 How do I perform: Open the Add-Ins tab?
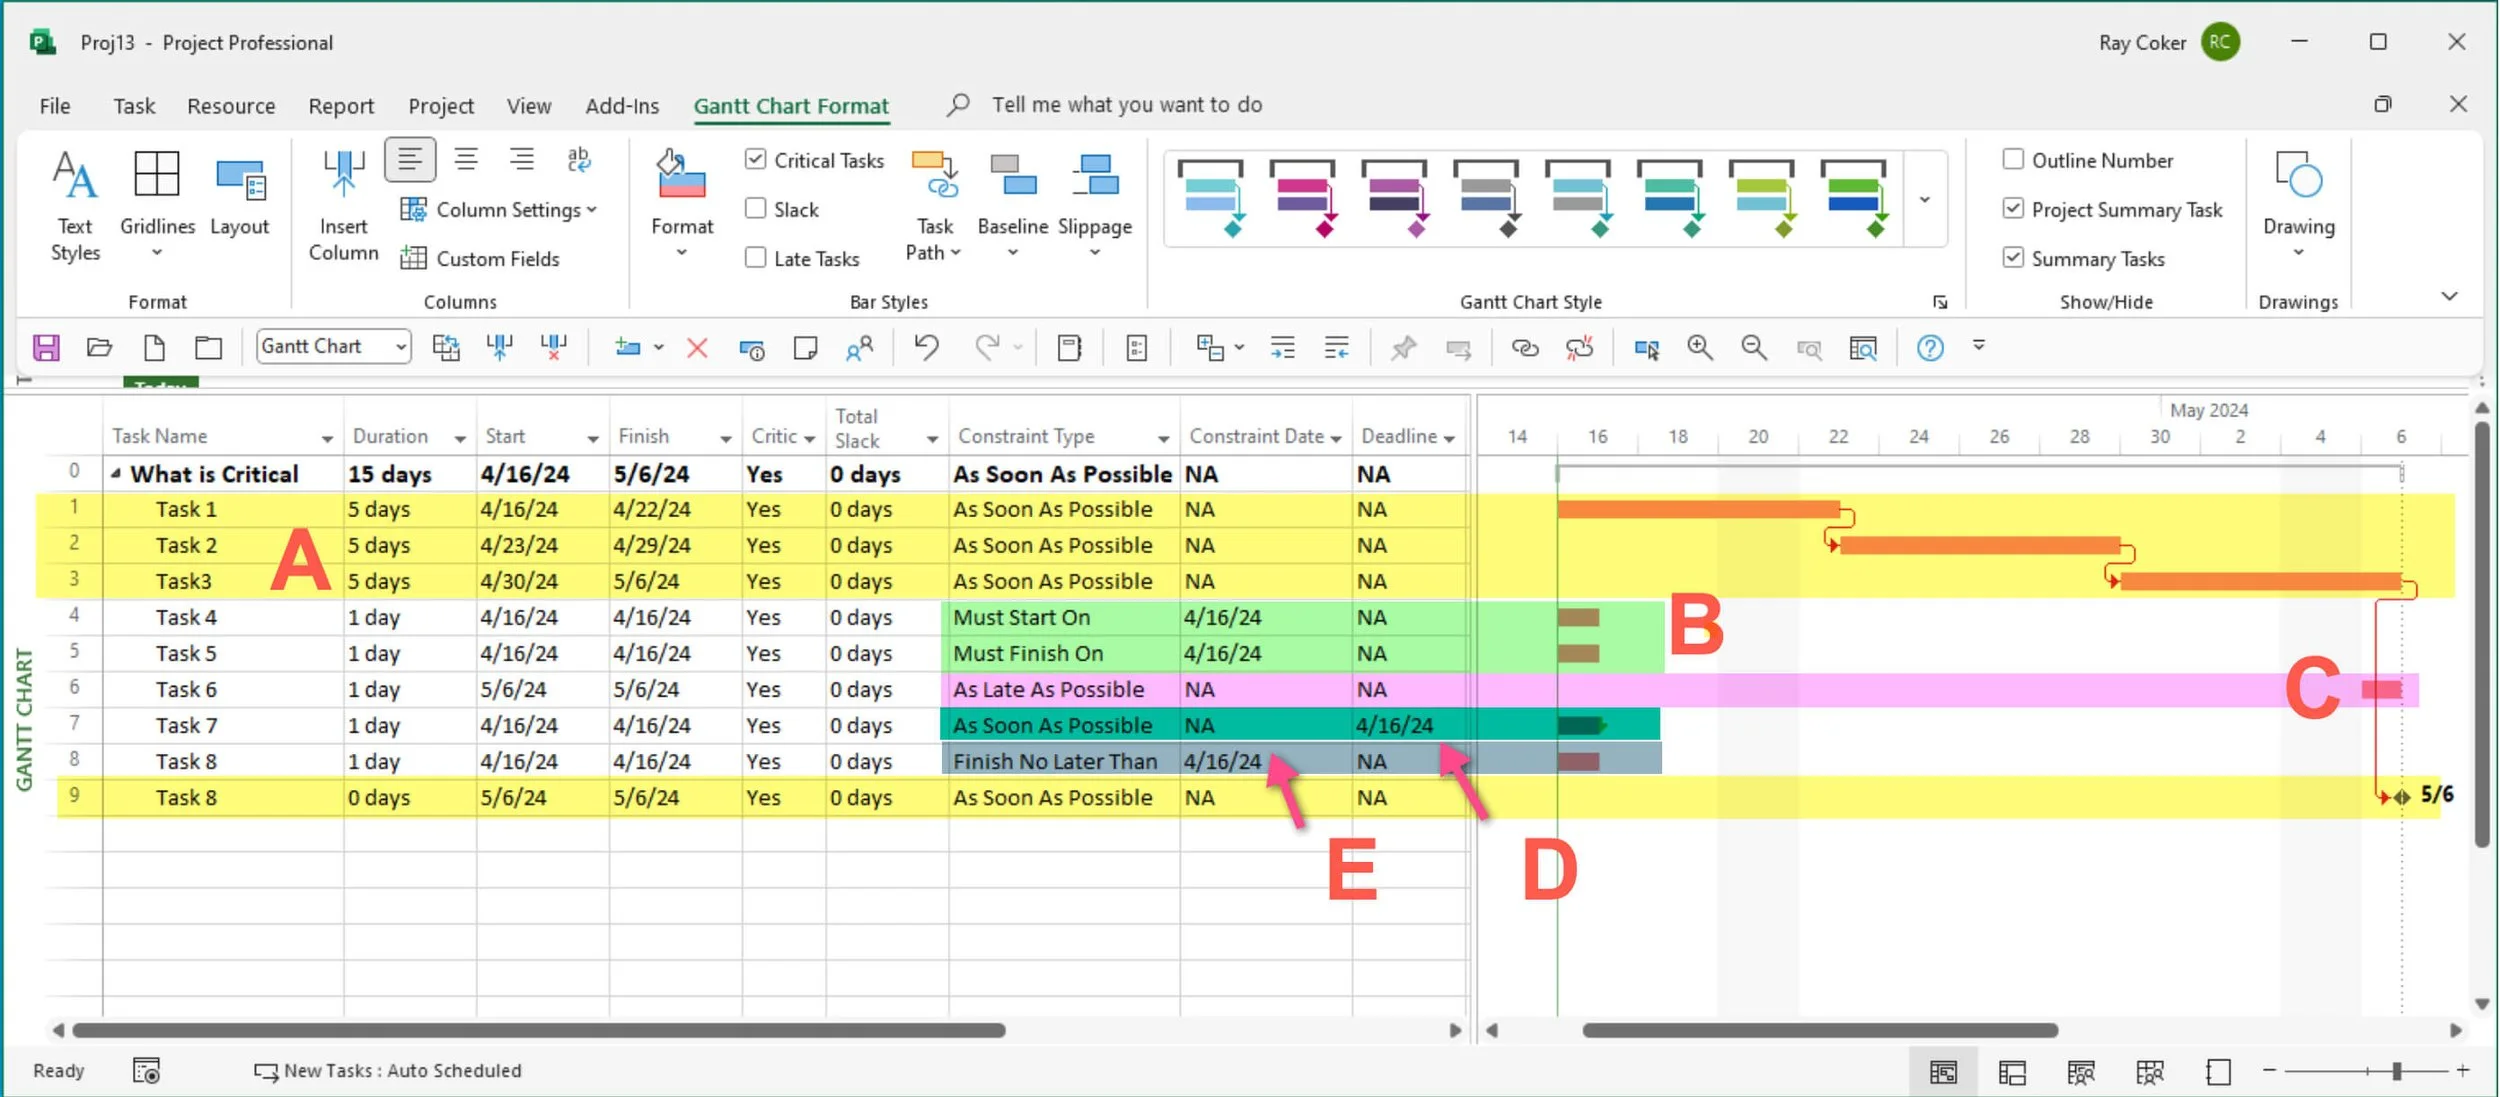[622, 106]
